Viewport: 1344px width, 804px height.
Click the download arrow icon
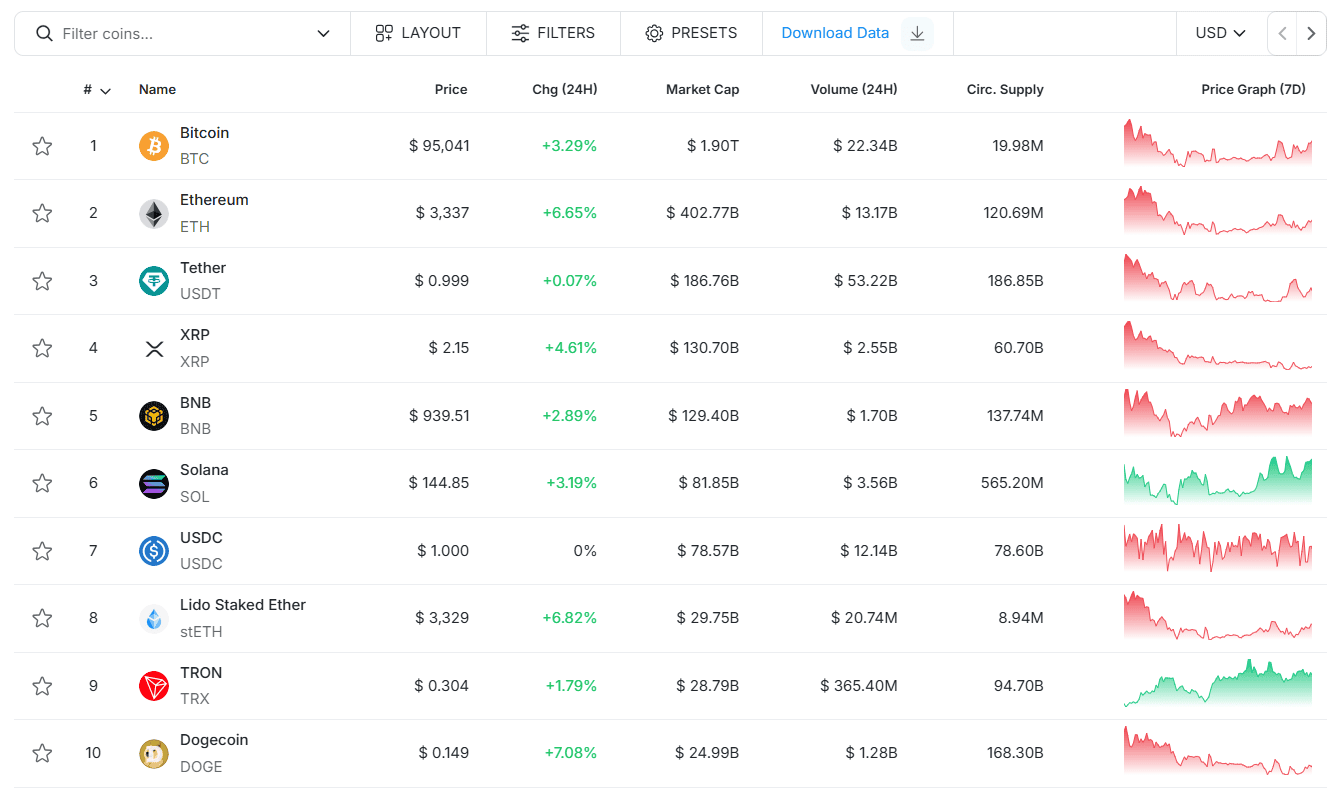(x=917, y=33)
